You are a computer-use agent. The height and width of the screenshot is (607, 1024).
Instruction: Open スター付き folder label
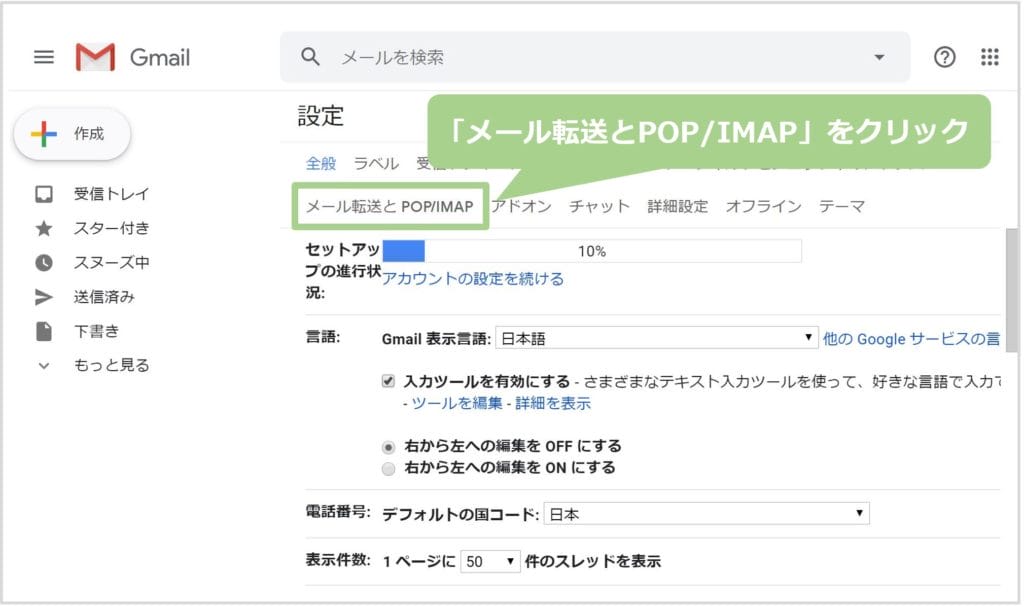pos(112,228)
